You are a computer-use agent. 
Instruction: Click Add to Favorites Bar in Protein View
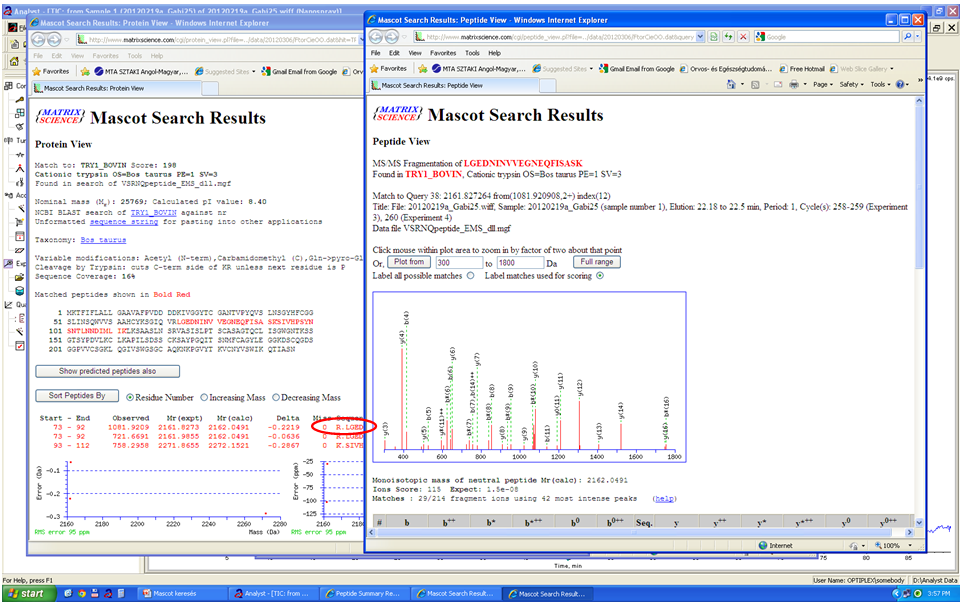pos(85,72)
